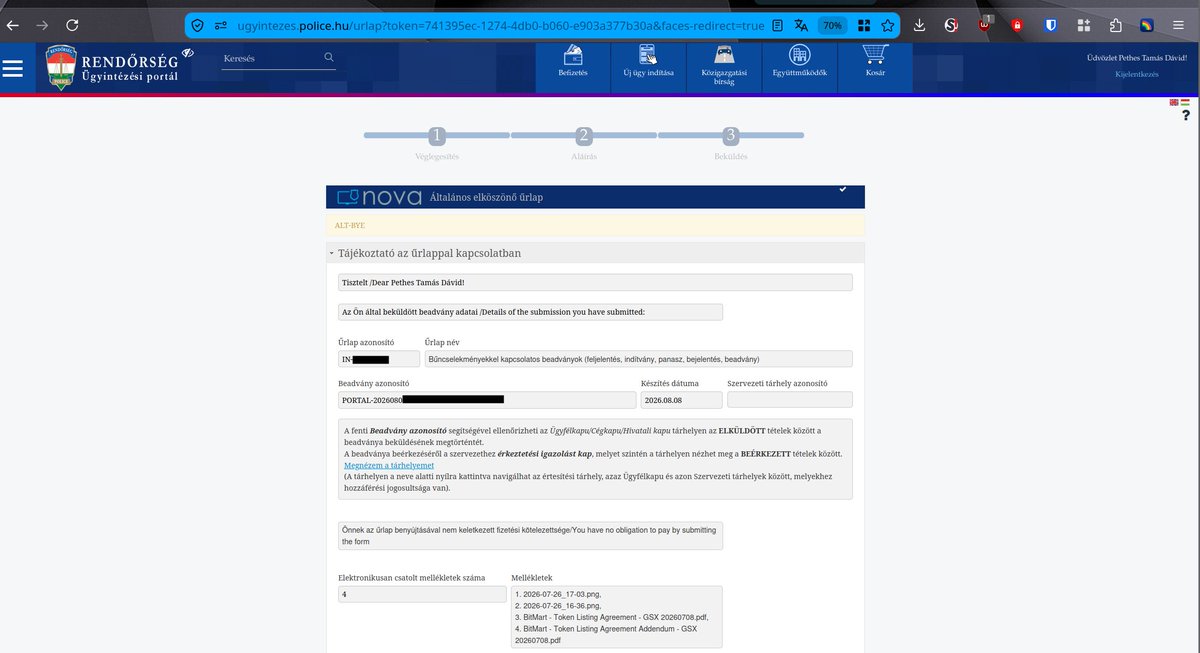This screenshot has height=653, width=1200.
Task: Reset the 70% zoom indicator
Action: tap(832, 25)
